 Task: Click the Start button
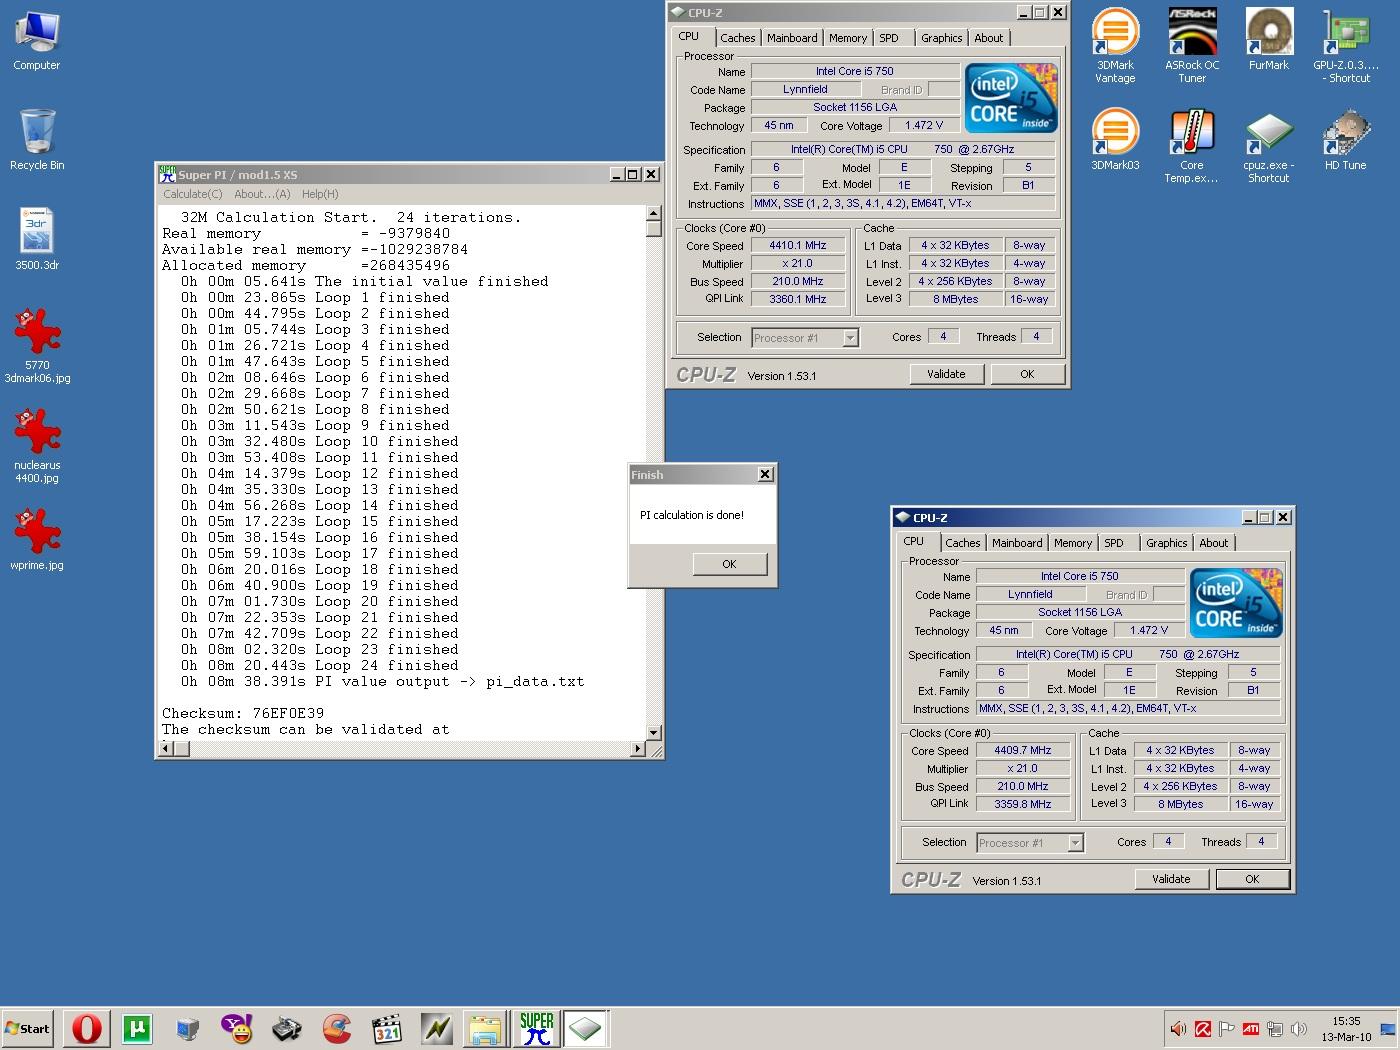(x=28, y=1028)
